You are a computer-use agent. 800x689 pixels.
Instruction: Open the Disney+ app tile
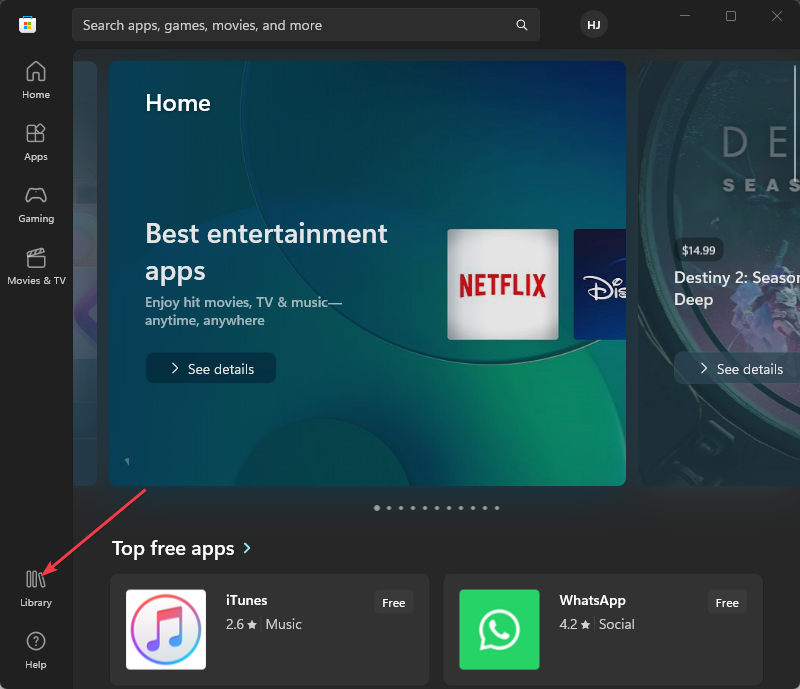click(600, 284)
